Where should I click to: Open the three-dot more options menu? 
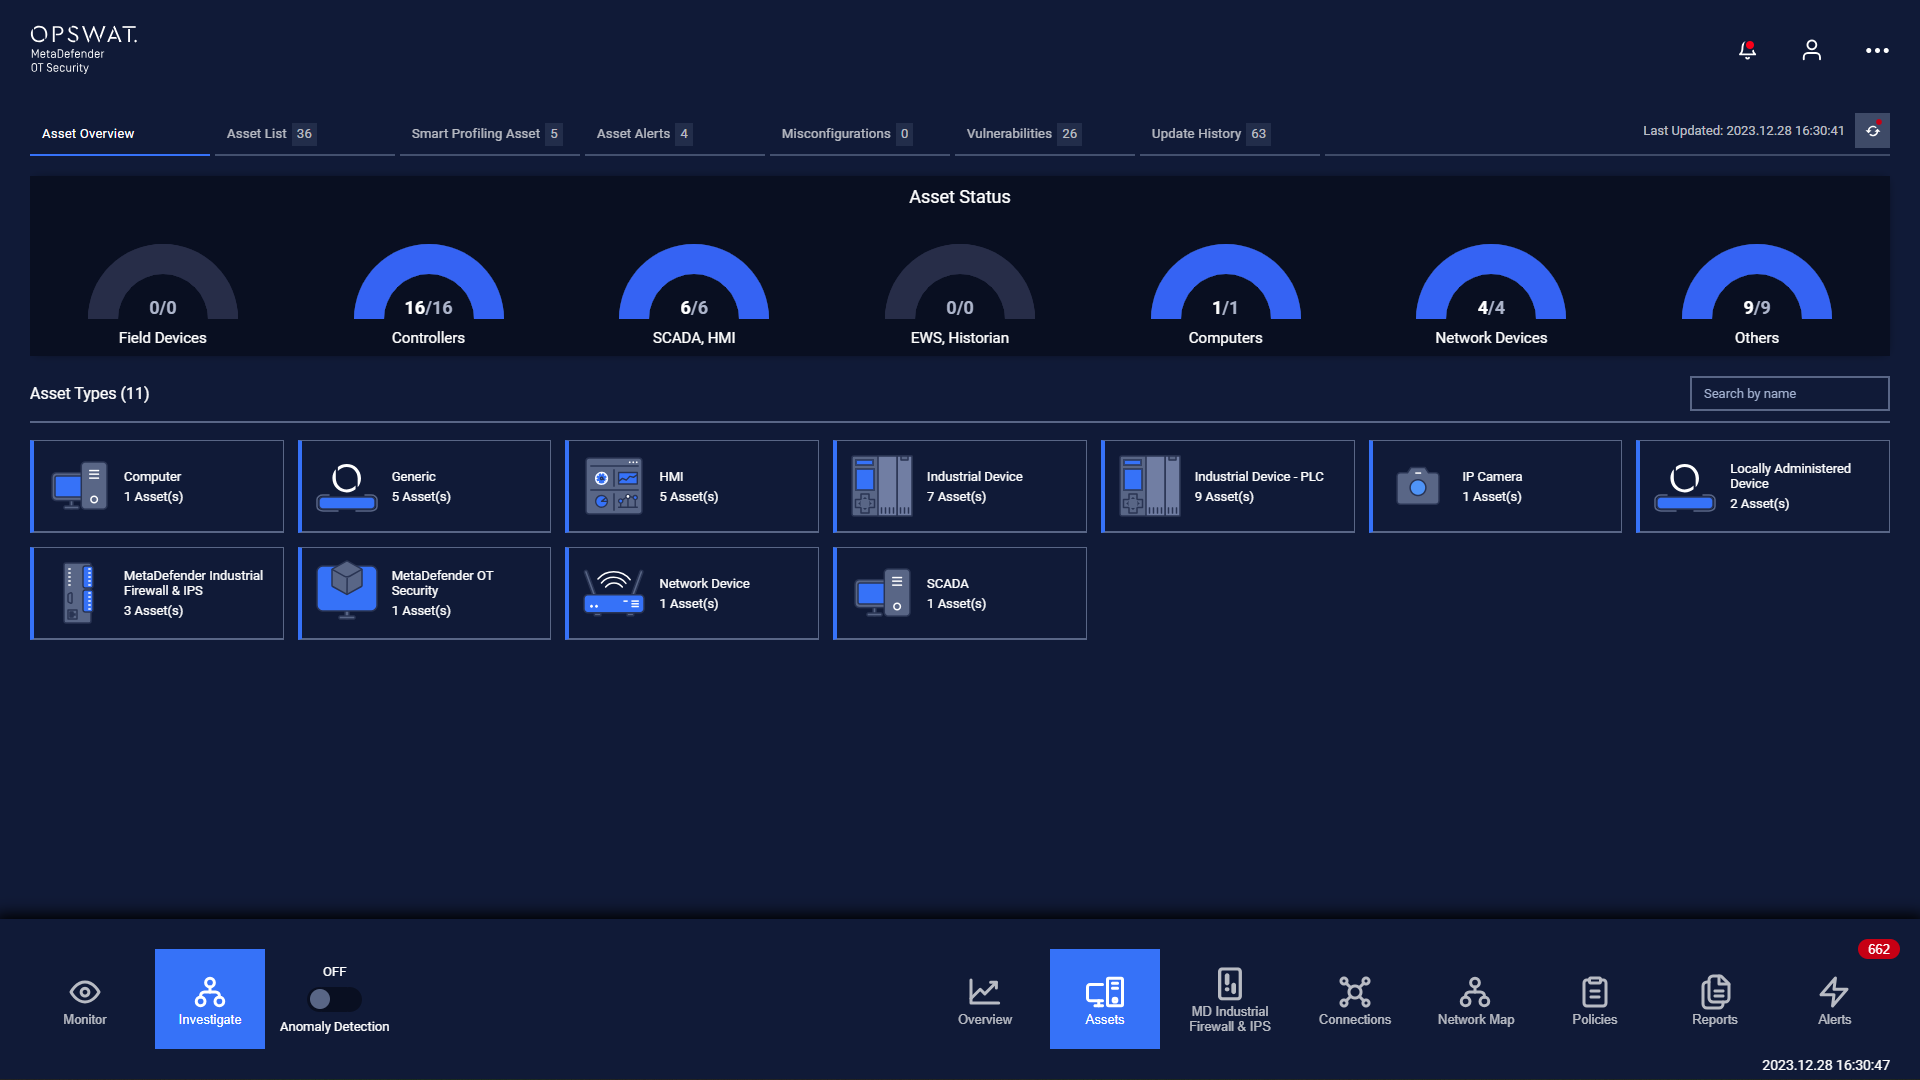click(x=1877, y=50)
